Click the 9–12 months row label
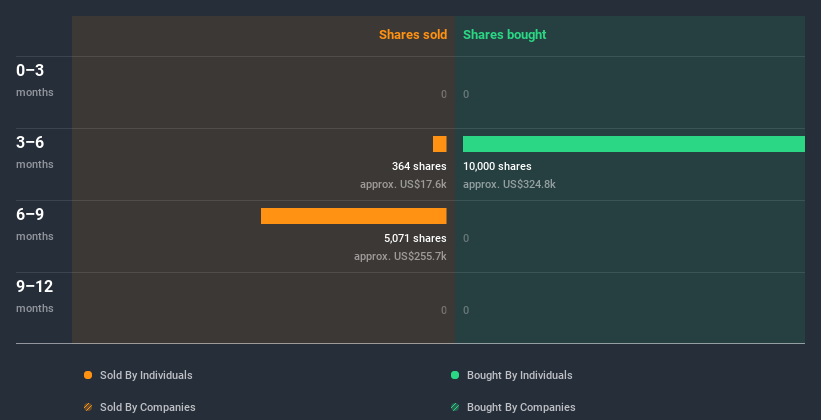The image size is (821, 420). pyautogui.click(x=35, y=296)
